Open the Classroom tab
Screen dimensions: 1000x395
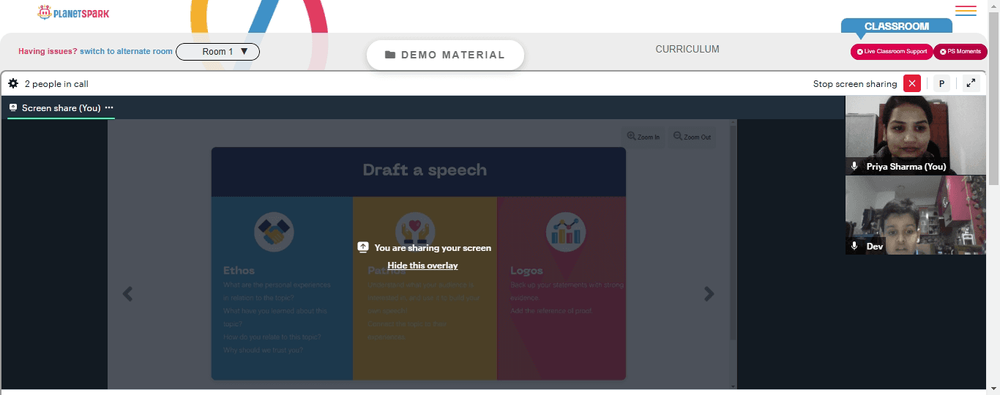(x=896, y=26)
